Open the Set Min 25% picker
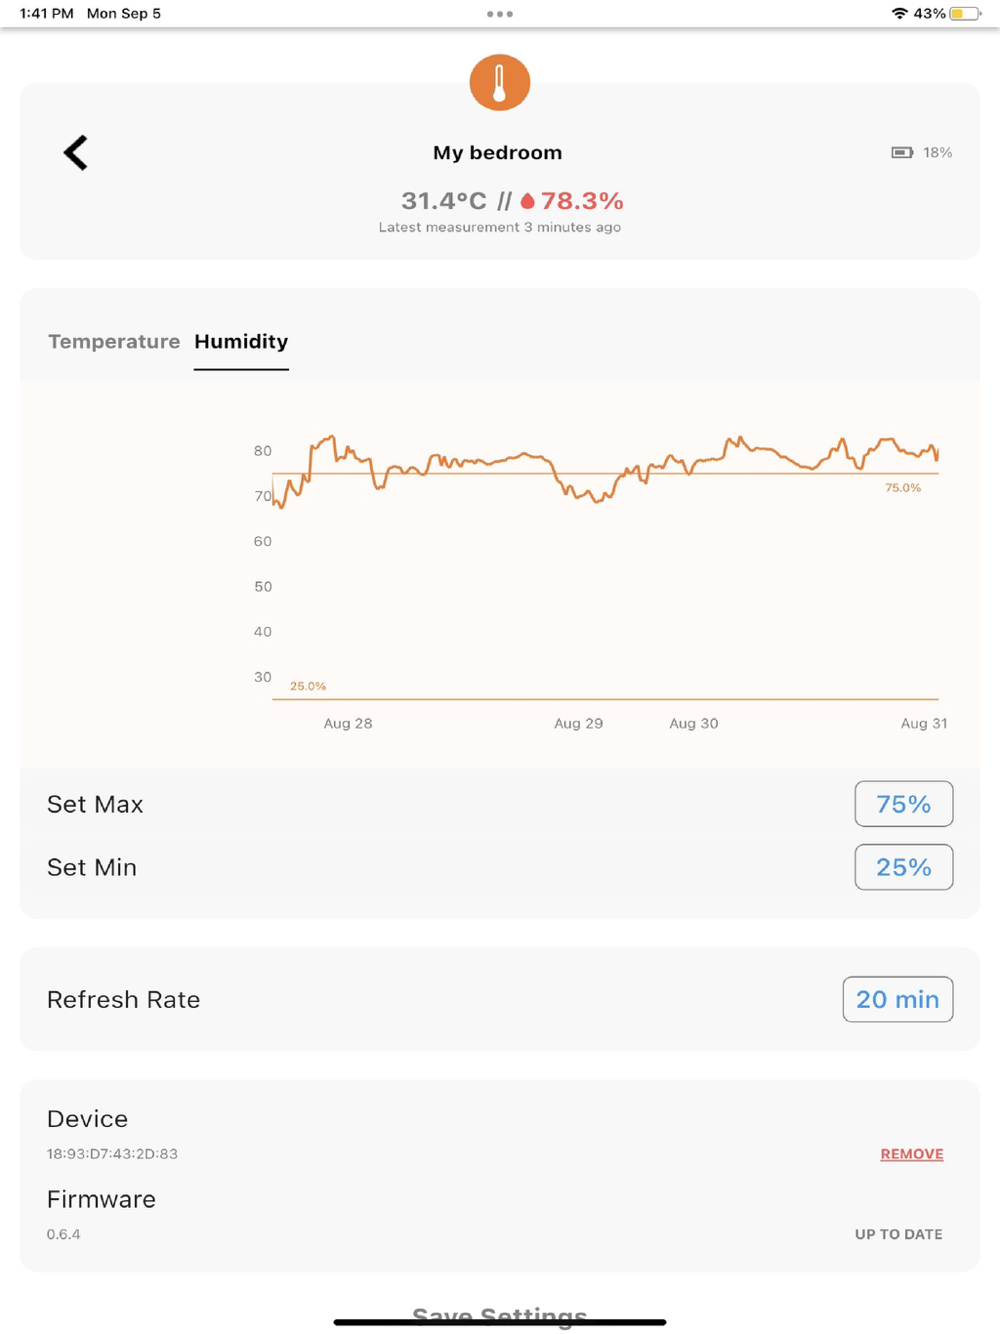This screenshot has height=1334, width=1000. click(903, 867)
